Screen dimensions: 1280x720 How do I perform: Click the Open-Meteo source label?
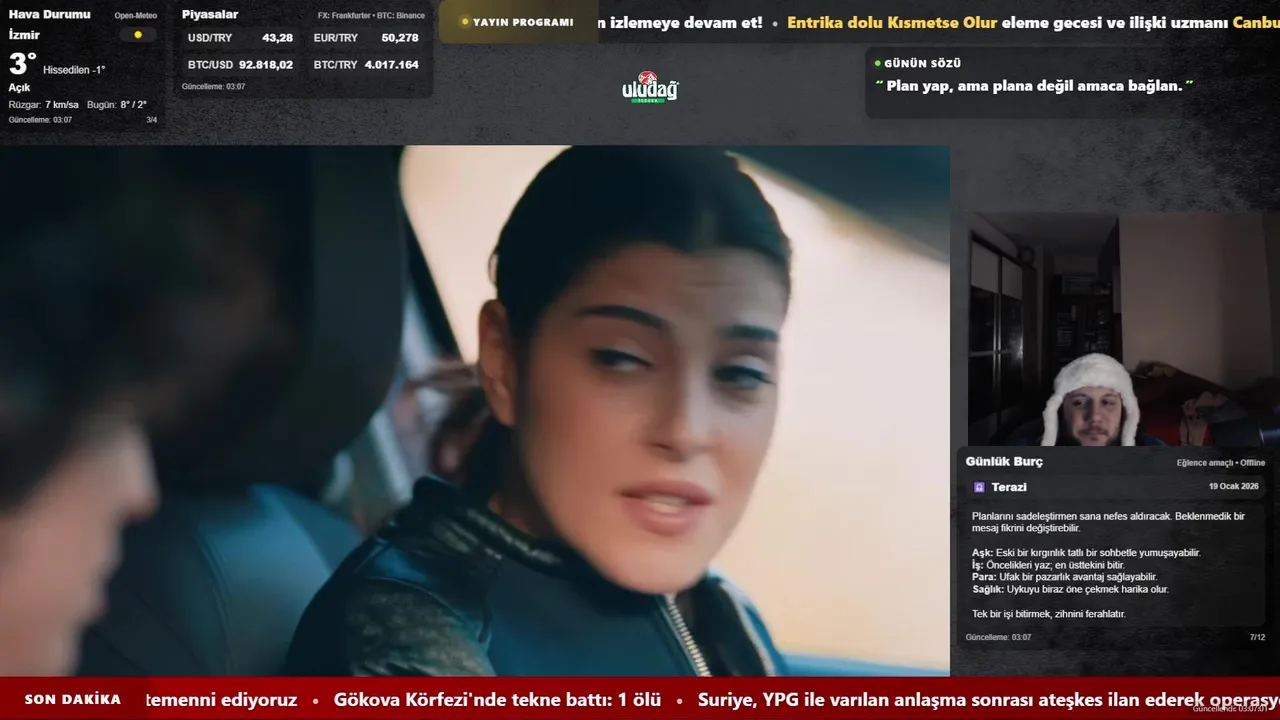point(136,16)
